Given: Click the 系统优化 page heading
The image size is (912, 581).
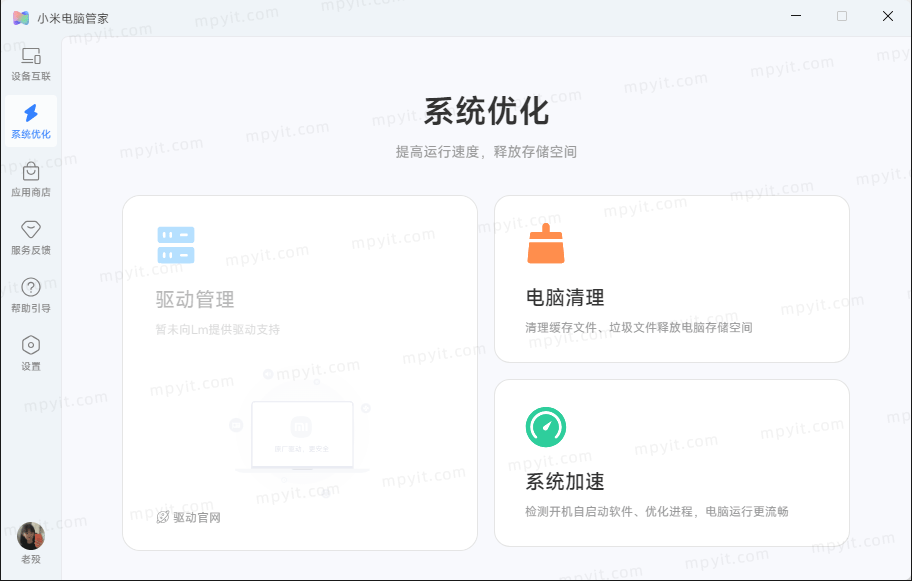Looking at the screenshot, I should pos(486,111).
